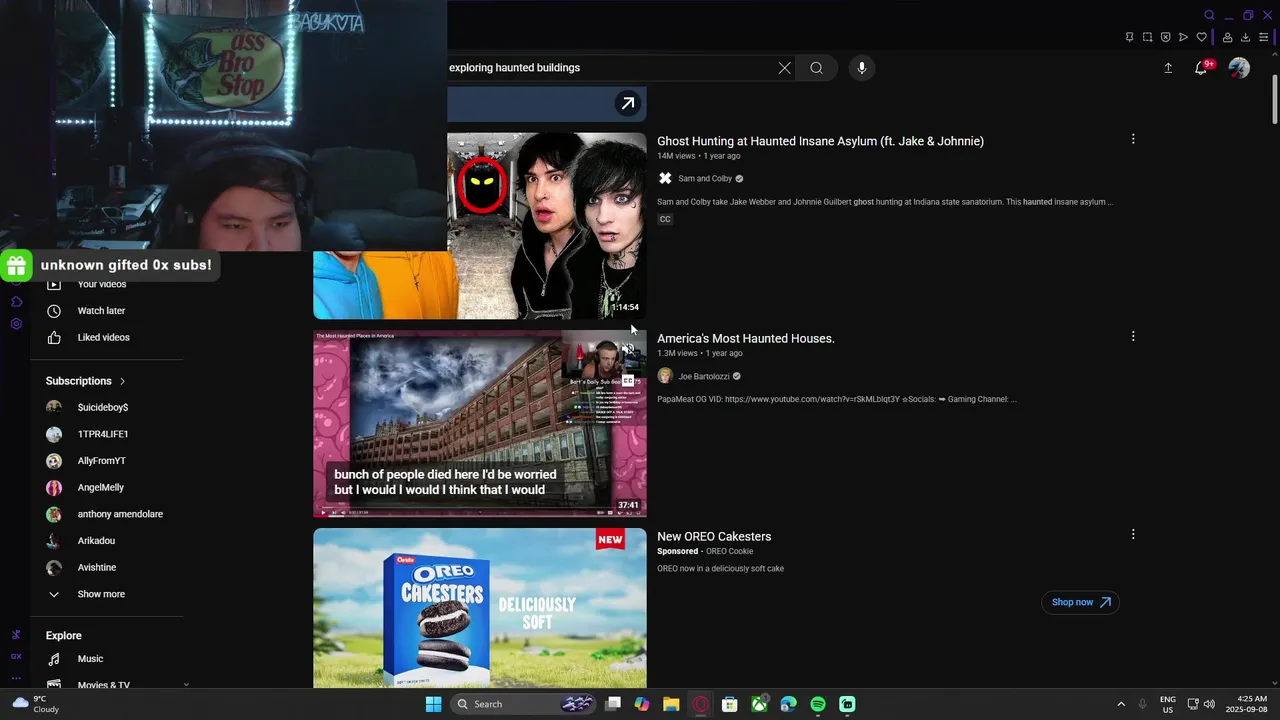
Task: Clear the YouTube search box text
Action: tap(784, 68)
